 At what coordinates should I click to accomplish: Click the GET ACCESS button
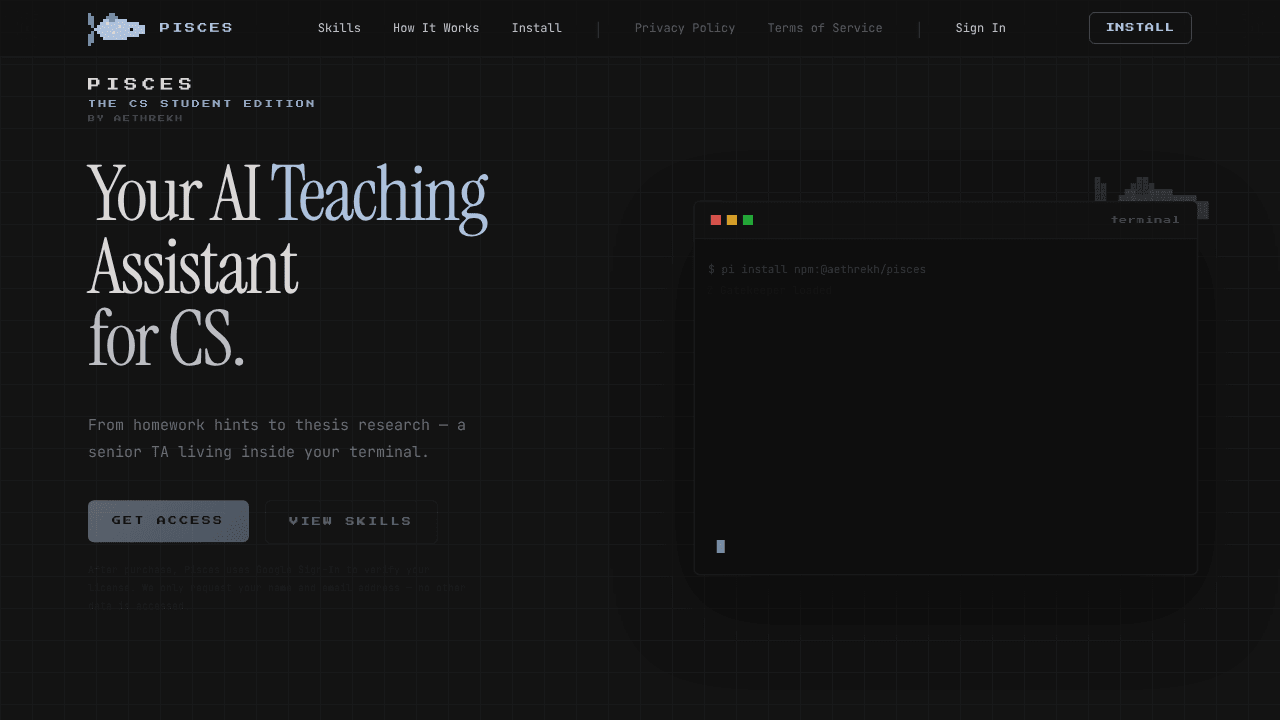pyautogui.click(x=168, y=521)
